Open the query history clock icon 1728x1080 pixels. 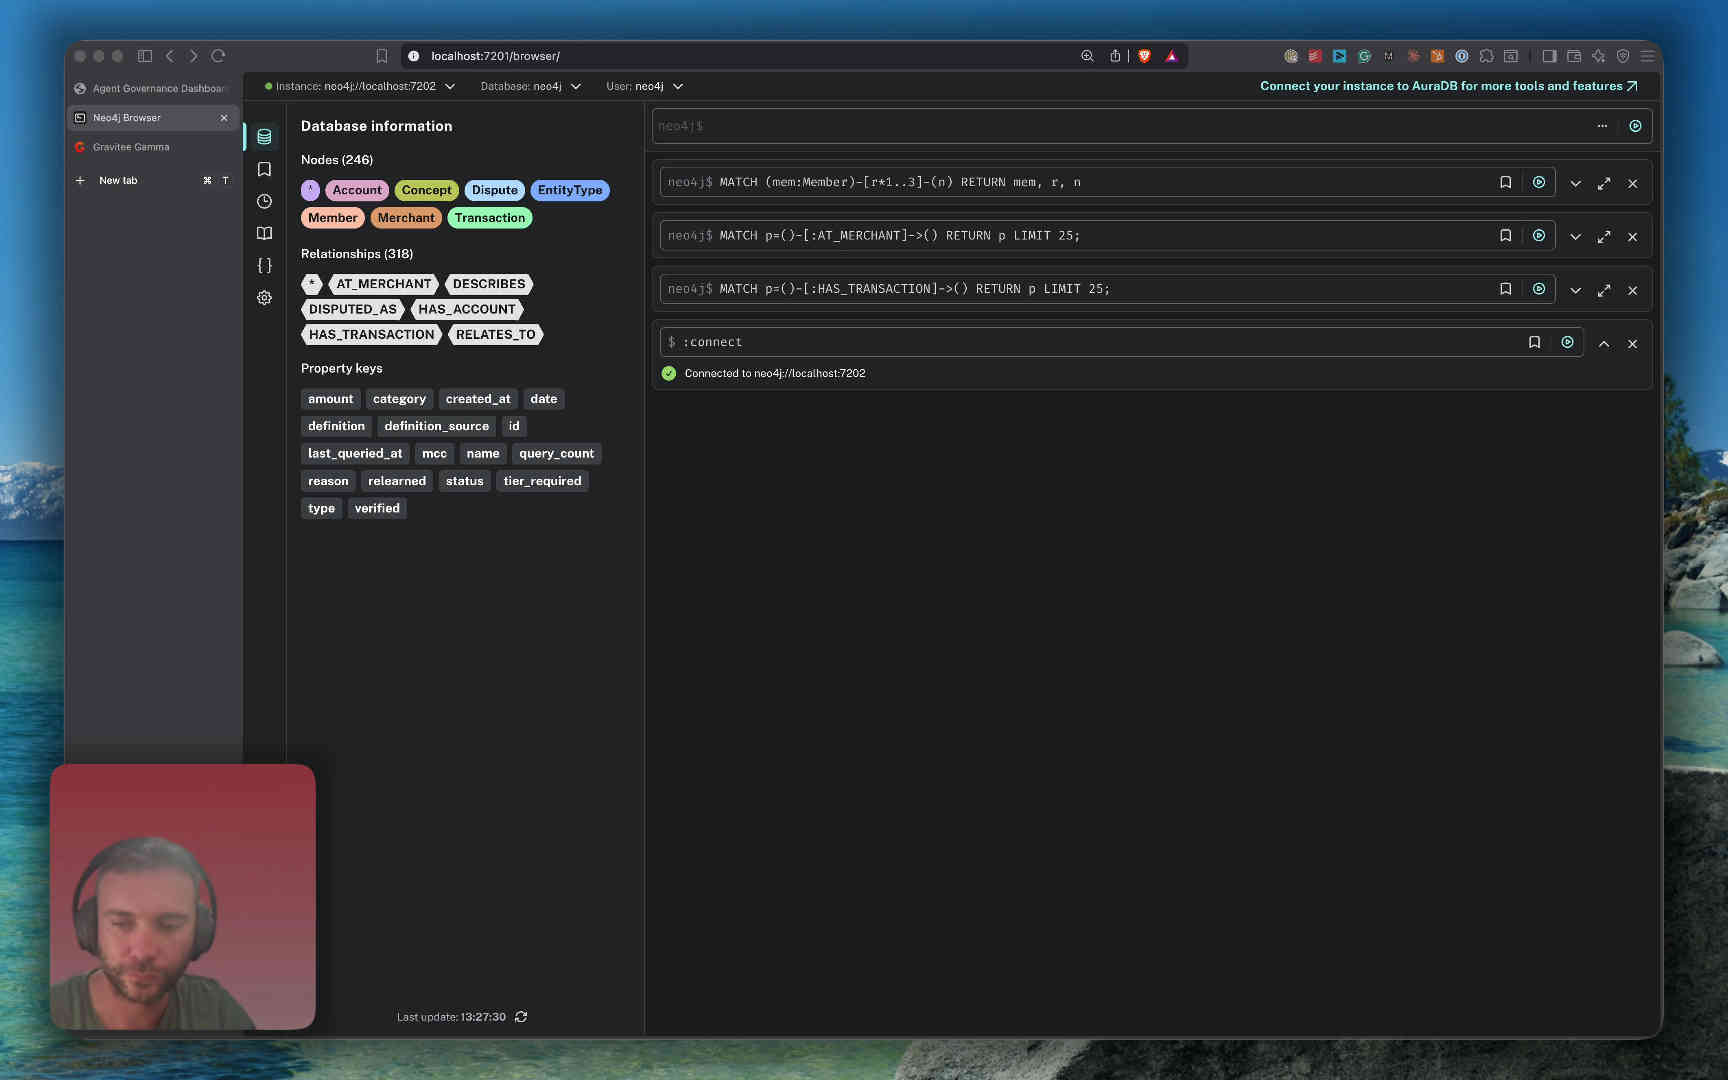(264, 201)
